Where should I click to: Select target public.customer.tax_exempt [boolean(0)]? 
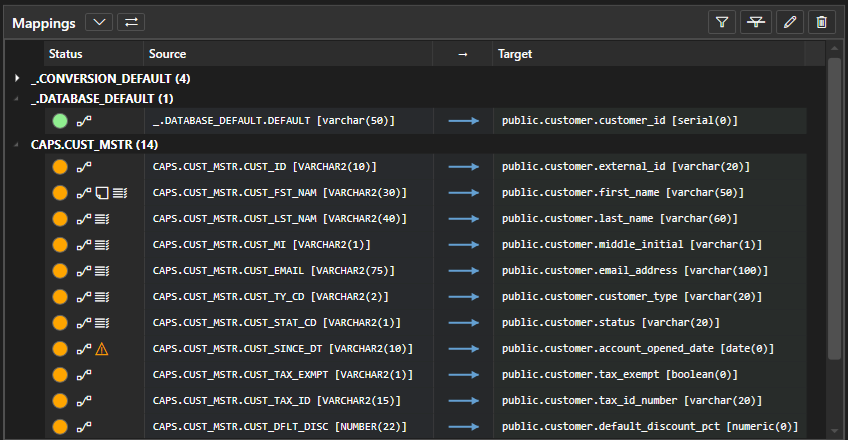[x=620, y=375]
